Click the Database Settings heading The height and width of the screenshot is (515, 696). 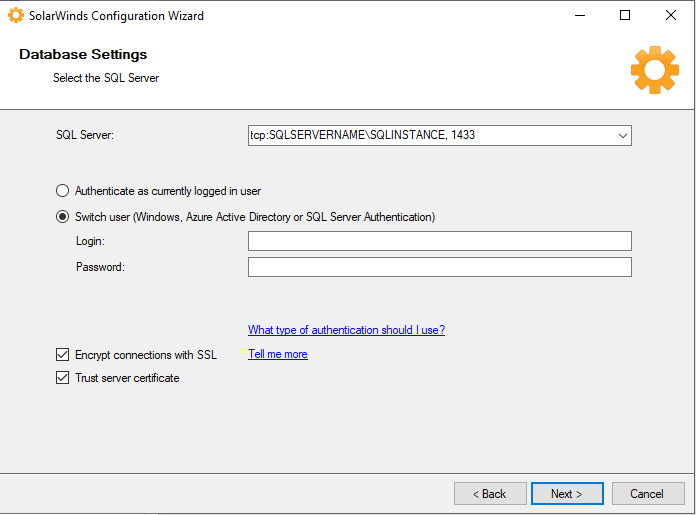point(83,54)
